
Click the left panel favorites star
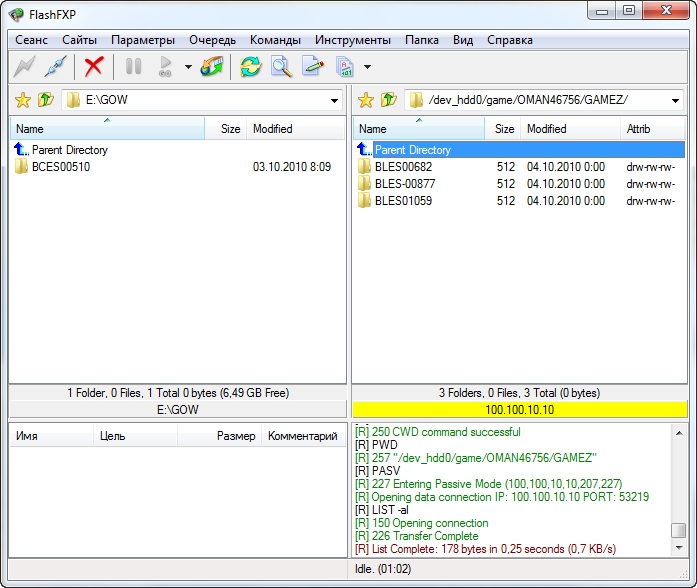24,100
